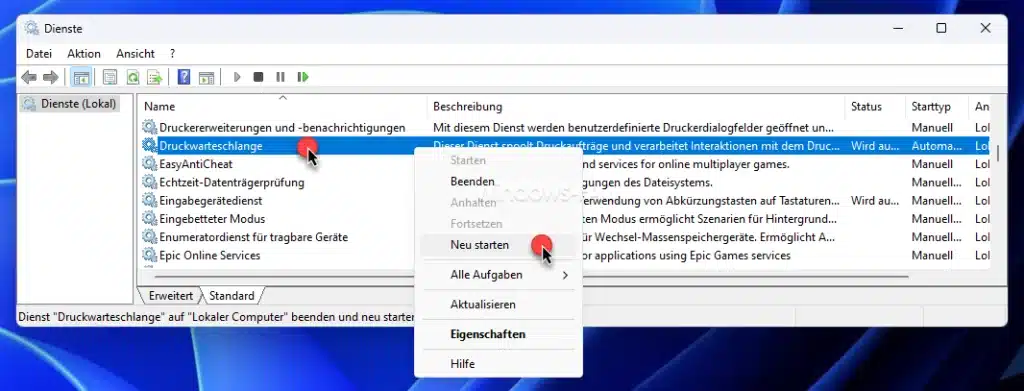The height and width of the screenshot is (391, 1024).
Task: Choose Hilfe in the context menu
Action: tap(498, 364)
